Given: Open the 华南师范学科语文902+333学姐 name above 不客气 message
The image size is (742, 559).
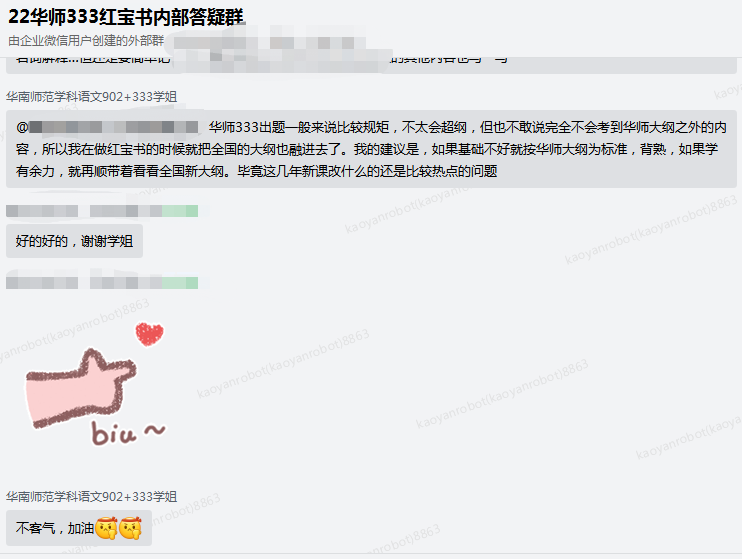Looking at the screenshot, I should pos(91,497).
